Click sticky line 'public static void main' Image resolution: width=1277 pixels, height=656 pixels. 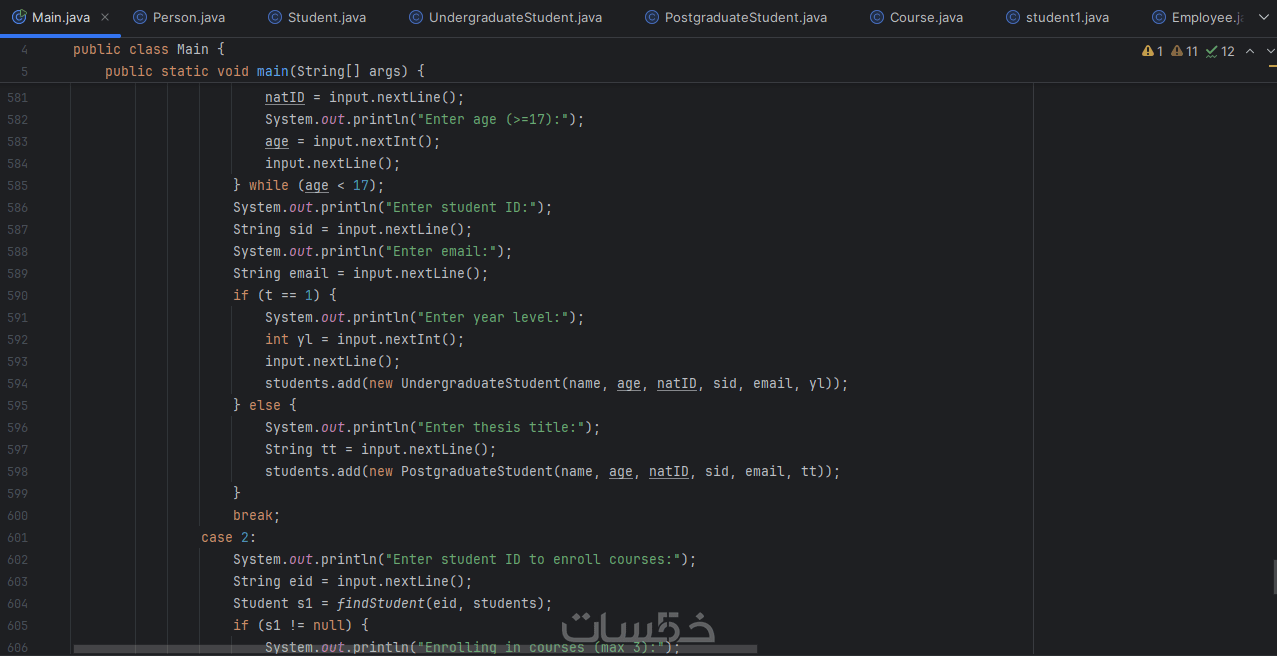[x=265, y=71]
